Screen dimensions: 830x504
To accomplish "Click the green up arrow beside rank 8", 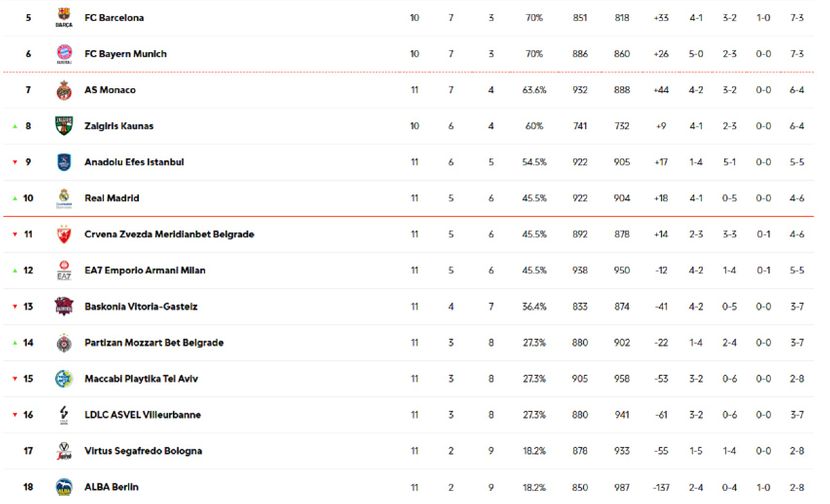I will tap(15, 126).
